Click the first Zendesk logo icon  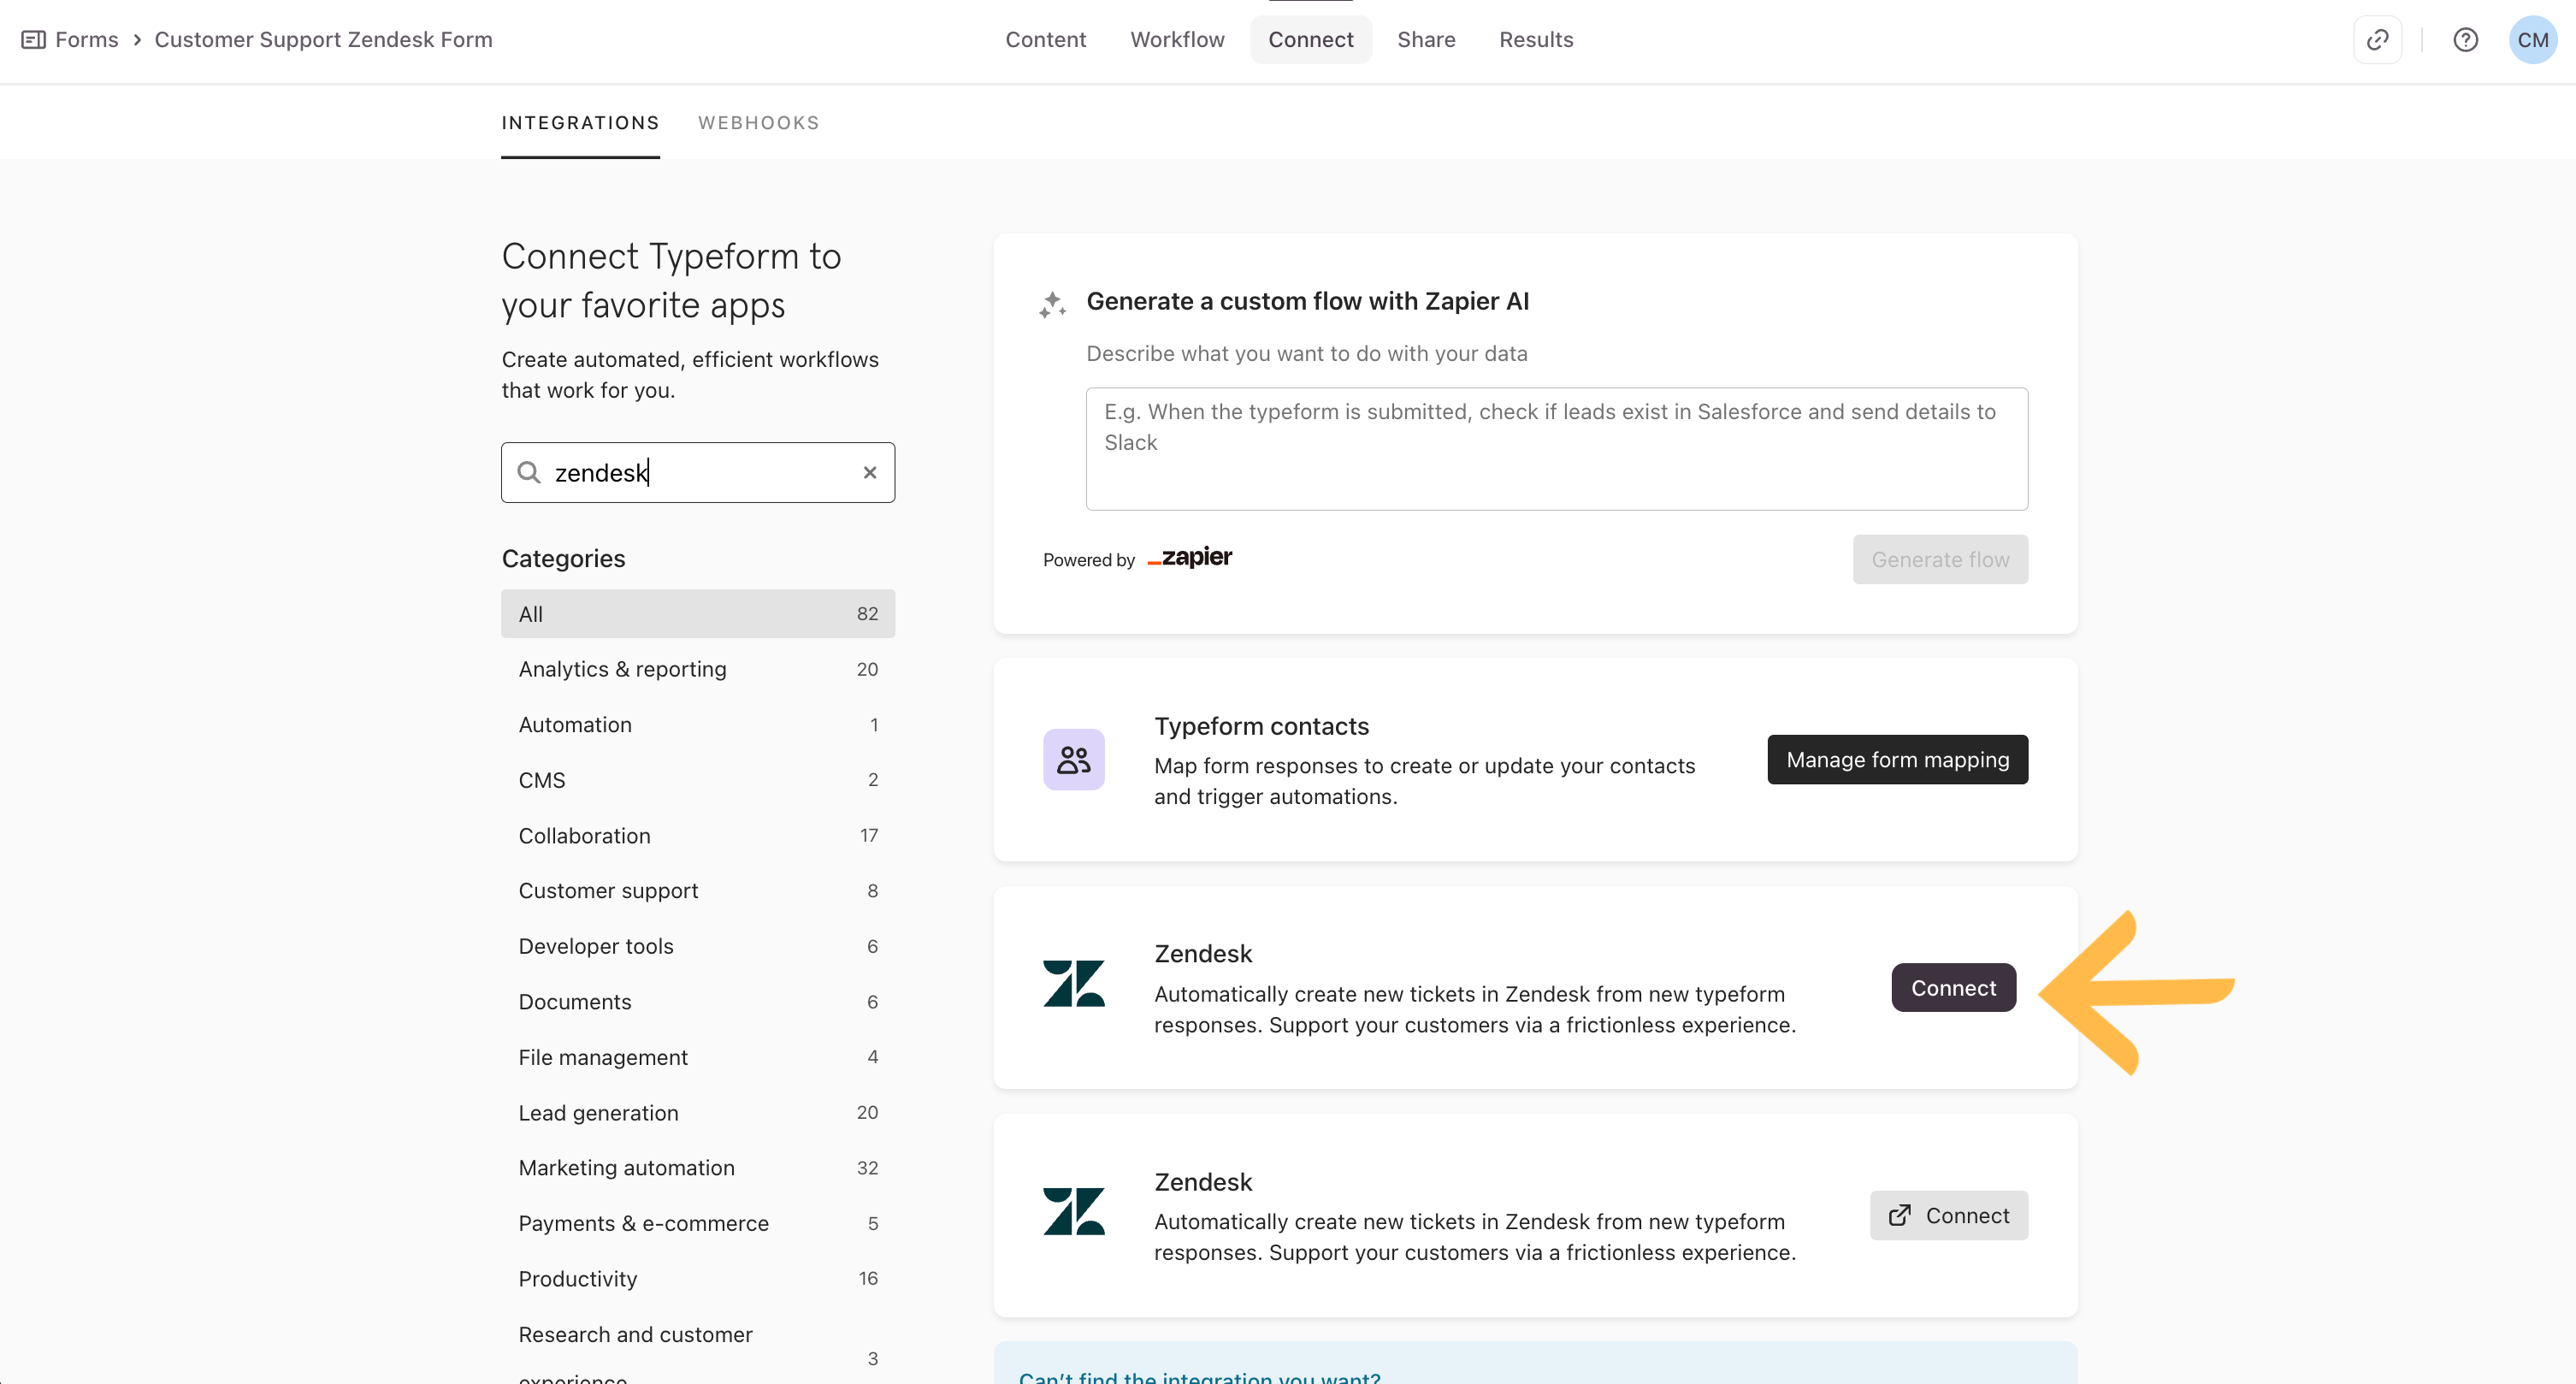pyautogui.click(x=1073, y=985)
